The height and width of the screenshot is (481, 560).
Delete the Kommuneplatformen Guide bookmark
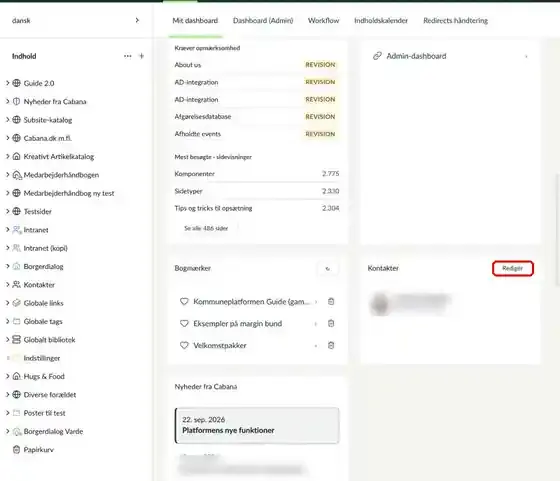[x=331, y=301]
